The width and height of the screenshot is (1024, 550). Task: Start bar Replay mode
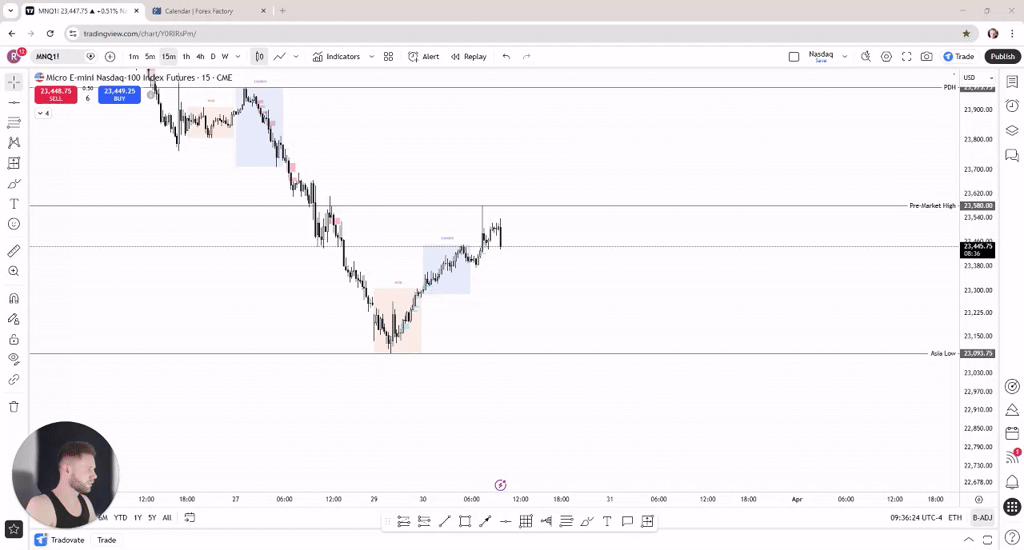469,57
